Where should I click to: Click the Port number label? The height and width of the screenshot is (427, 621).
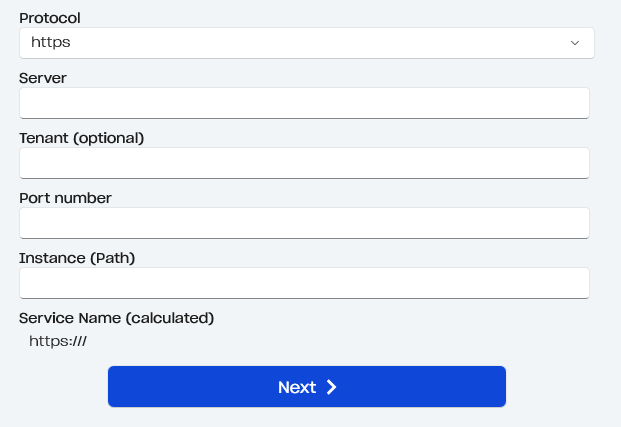(x=65, y=198)
